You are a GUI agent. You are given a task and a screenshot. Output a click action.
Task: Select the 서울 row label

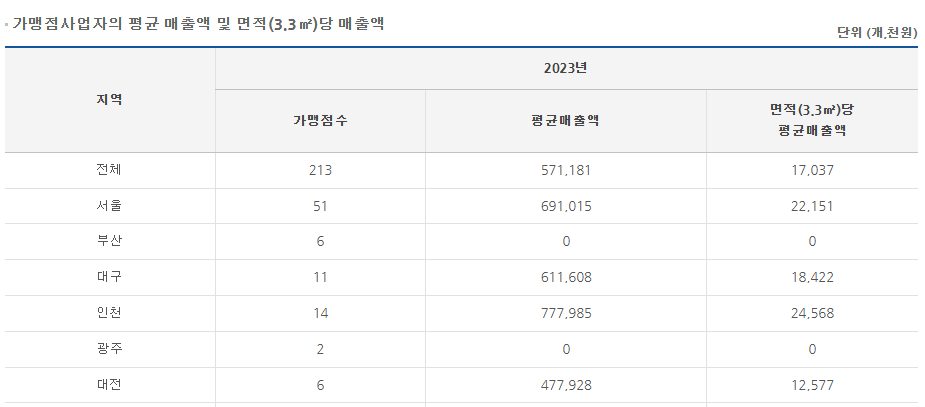pos(110,206)
